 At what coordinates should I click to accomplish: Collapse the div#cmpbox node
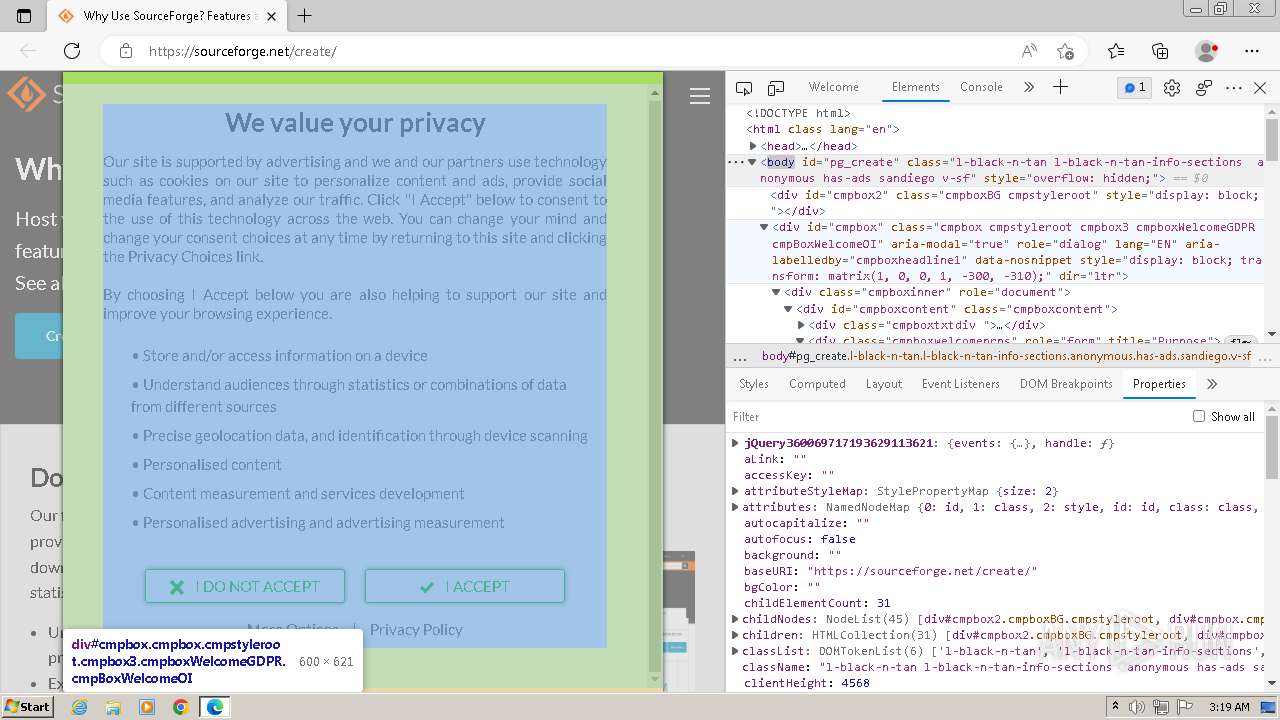click(765, 227)
